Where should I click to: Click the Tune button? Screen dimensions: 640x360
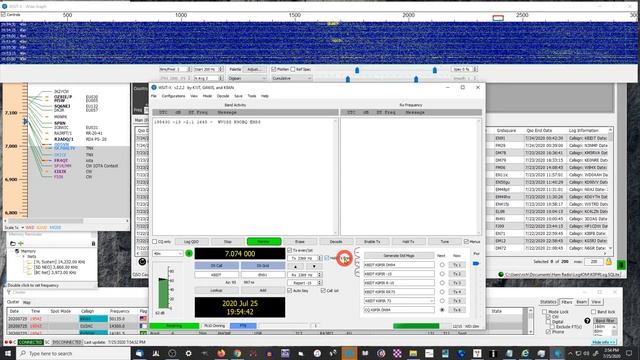pyautogui.click(x=444, y=242)
